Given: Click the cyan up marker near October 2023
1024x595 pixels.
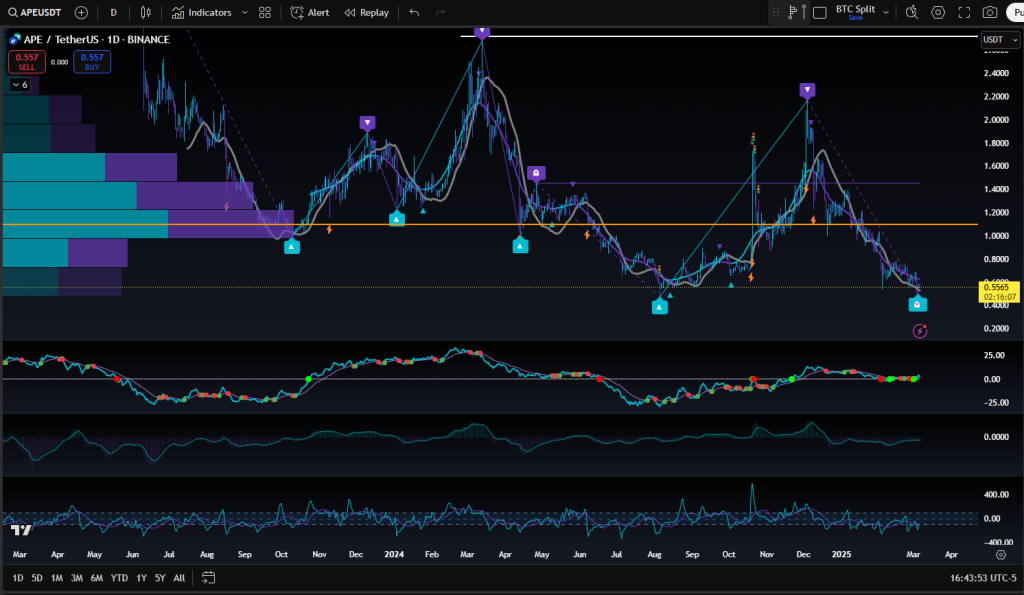Looking at the screenshot, I should tap(292, 246).
